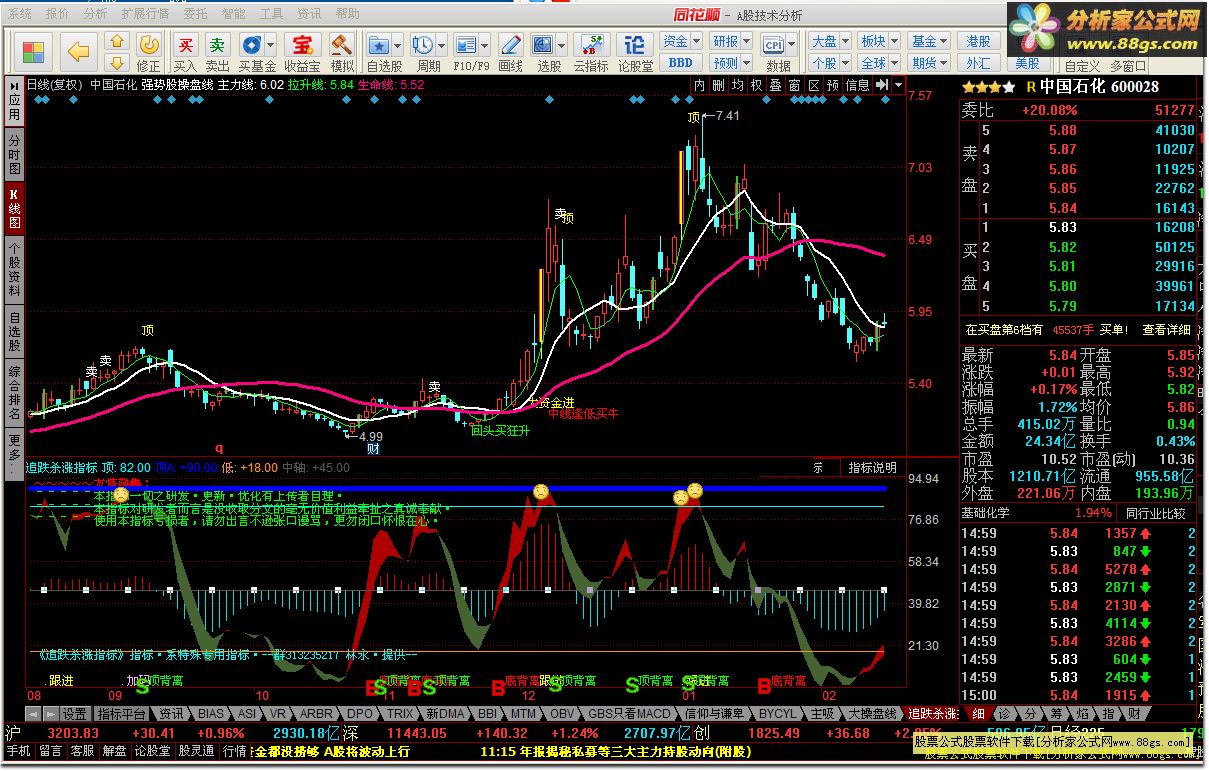Click the 窗 window icon in chart header
The image size is (1209, 771).
coord(794,86)
